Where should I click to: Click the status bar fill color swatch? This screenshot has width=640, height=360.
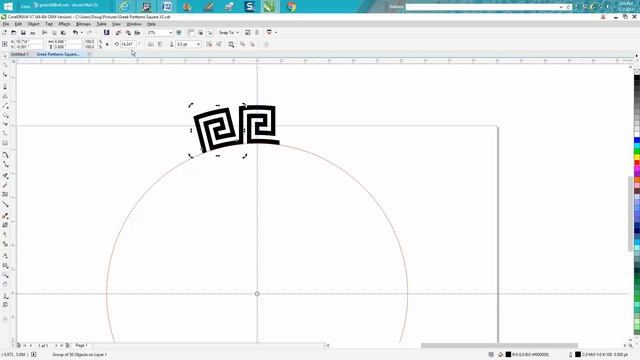point(508,355)
